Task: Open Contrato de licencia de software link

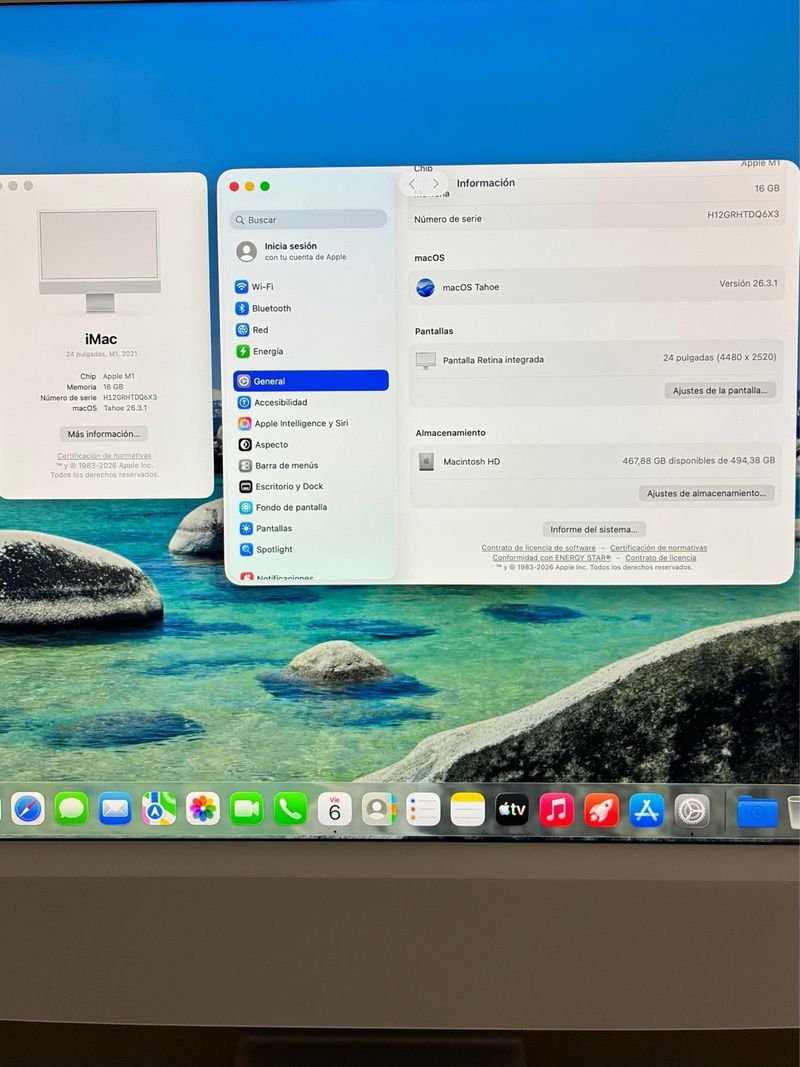Action: pos(538,548)
